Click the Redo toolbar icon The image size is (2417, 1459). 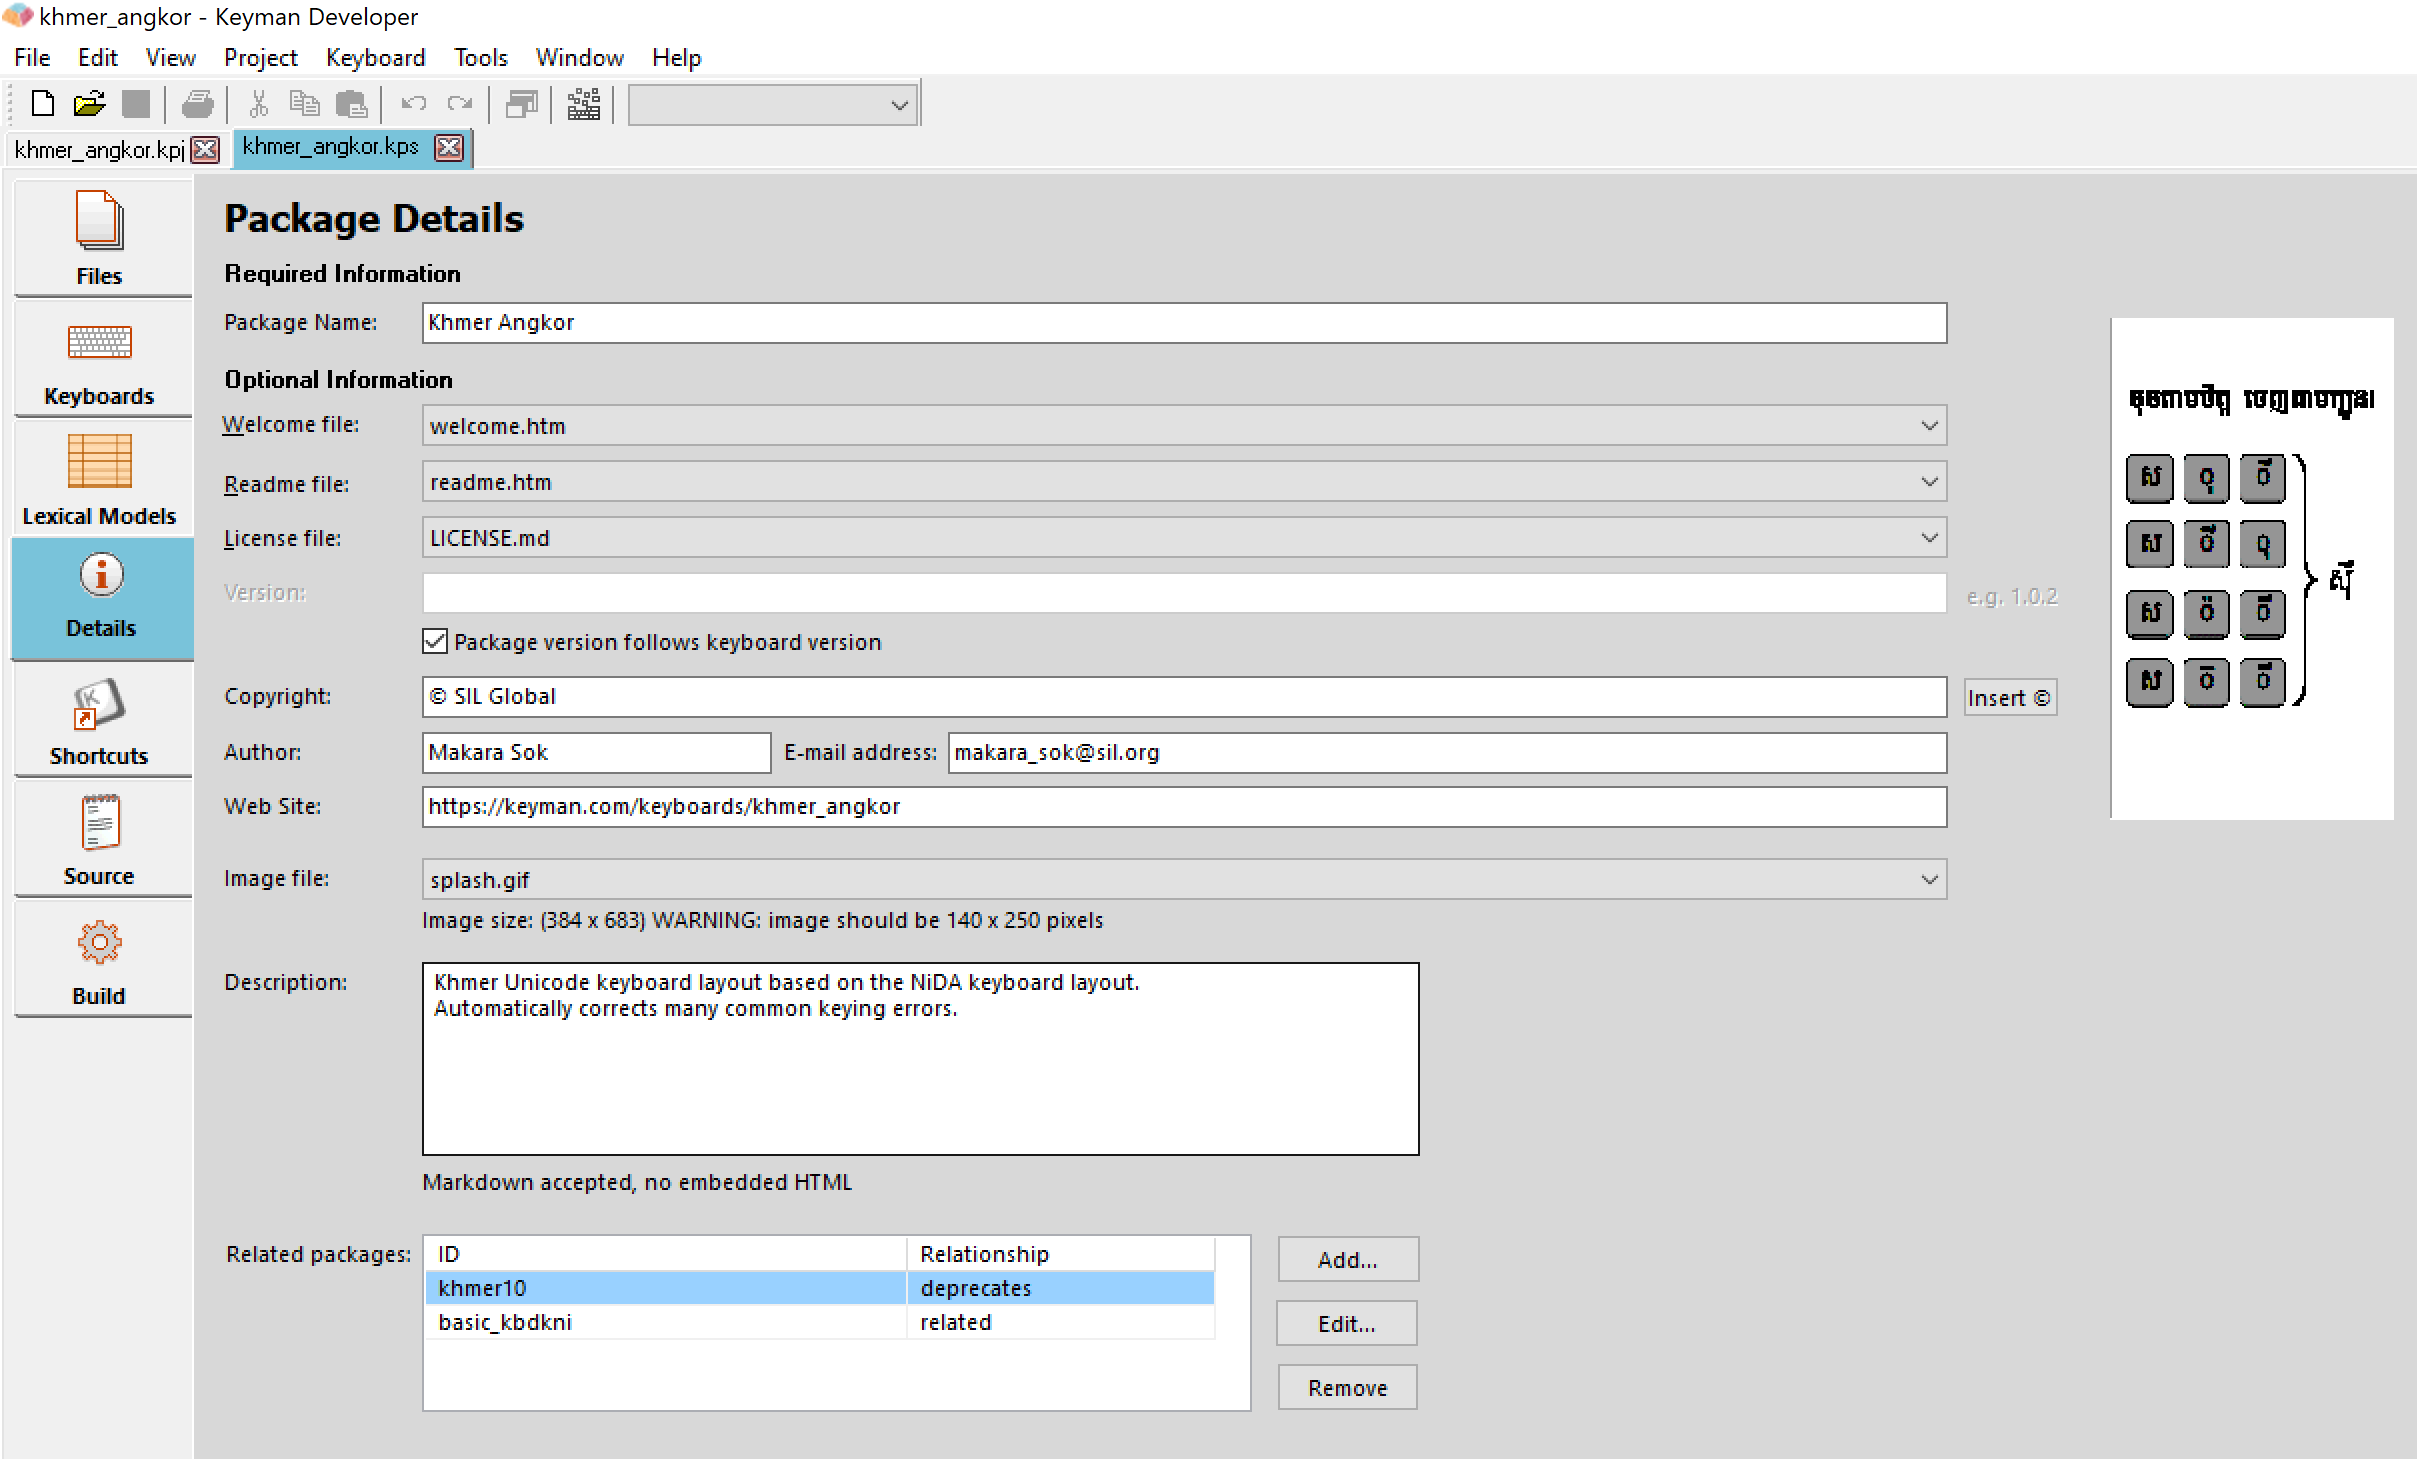[x=460, y=104]
